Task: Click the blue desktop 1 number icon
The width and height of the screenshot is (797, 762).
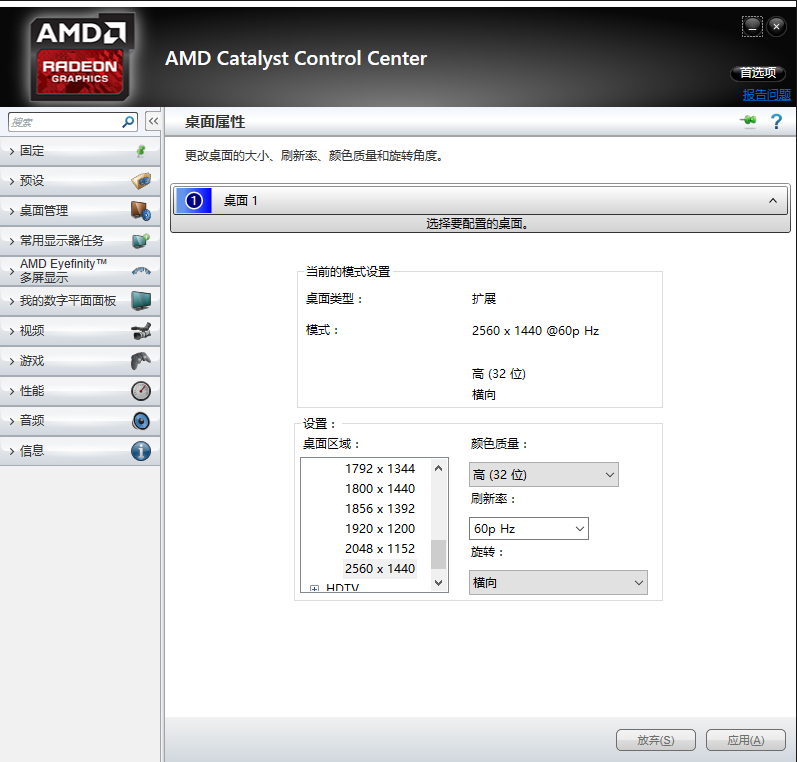Action: [193, 200]
